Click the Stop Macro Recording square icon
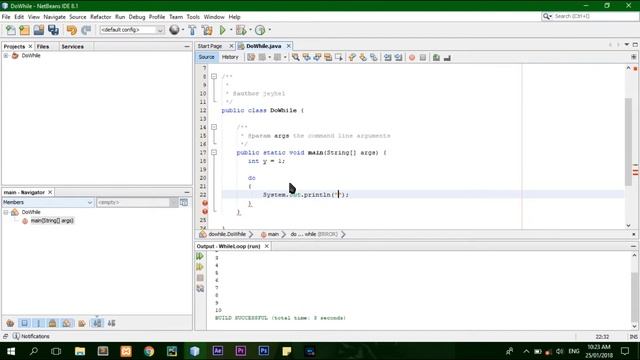The width and height of the screenshot is (640, 360). pos(423,58)
